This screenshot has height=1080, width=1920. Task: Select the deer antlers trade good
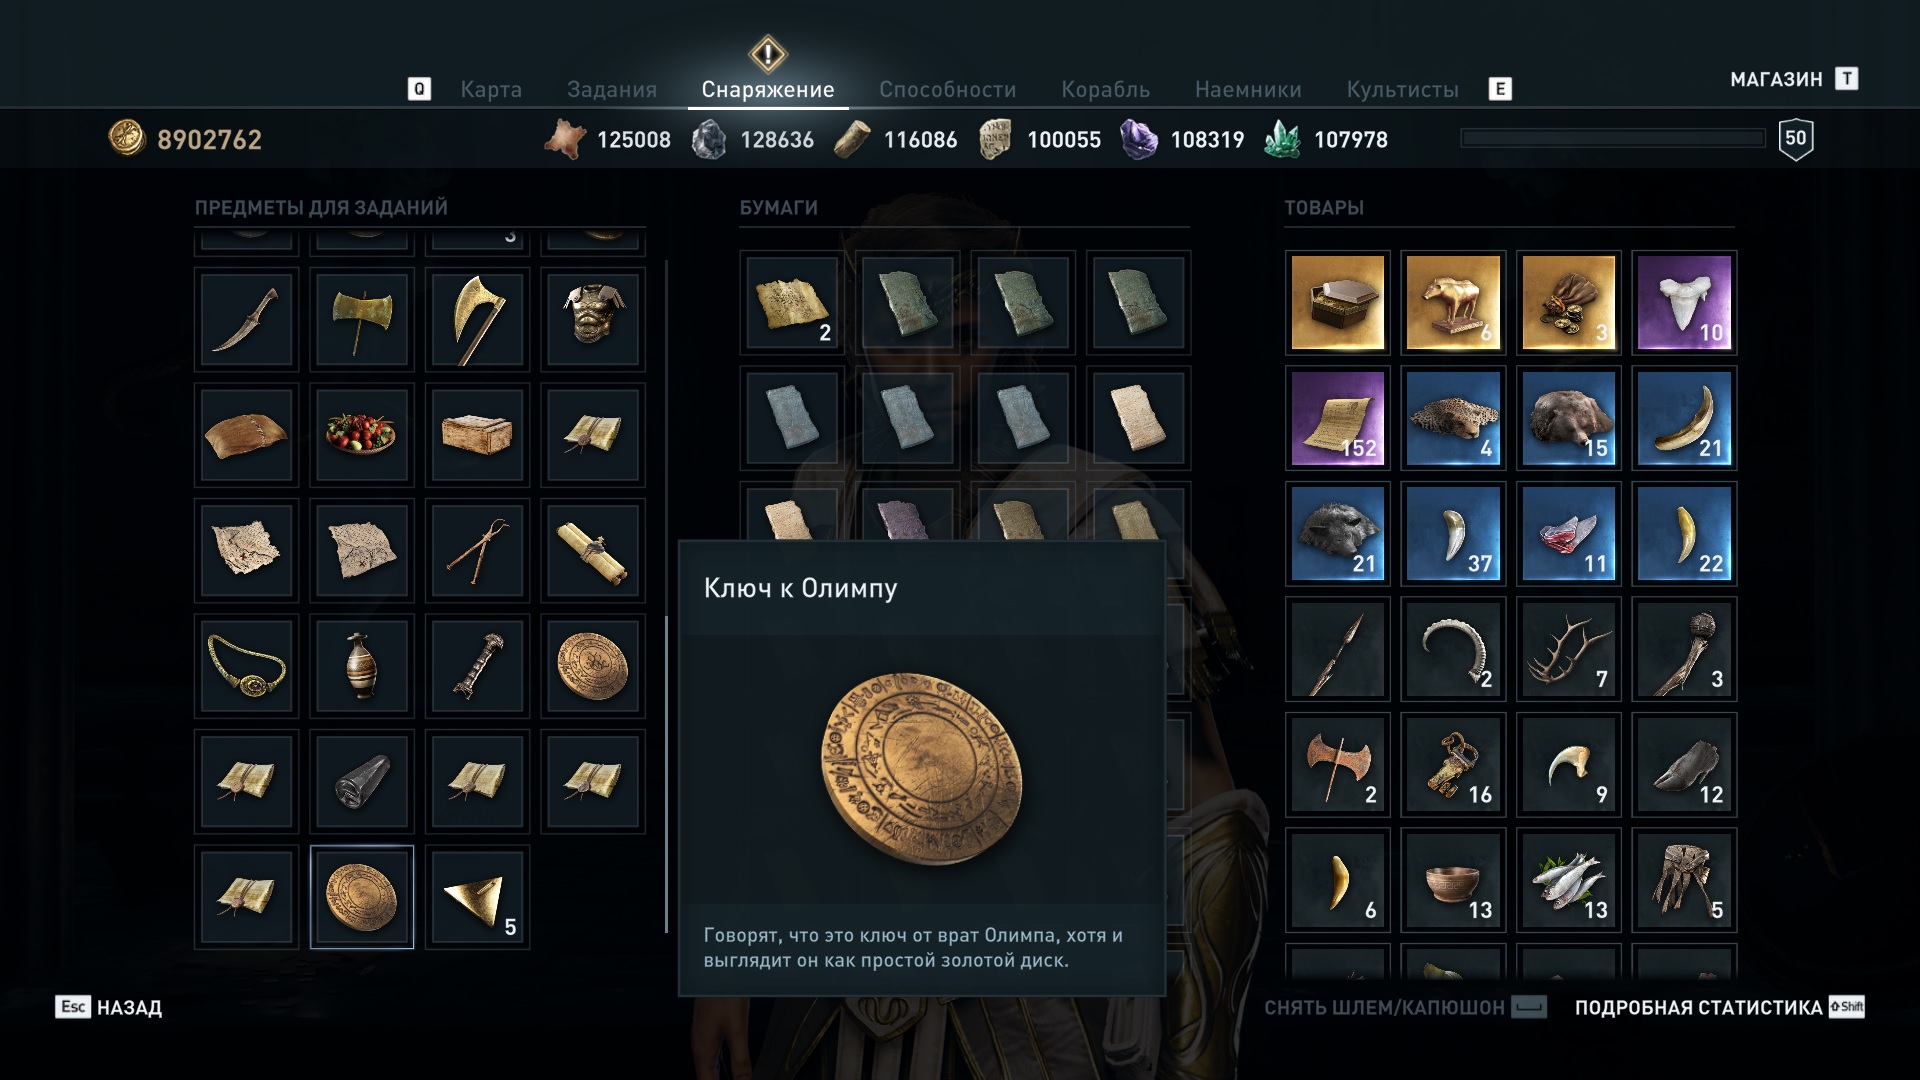(x=1568, y=649)
